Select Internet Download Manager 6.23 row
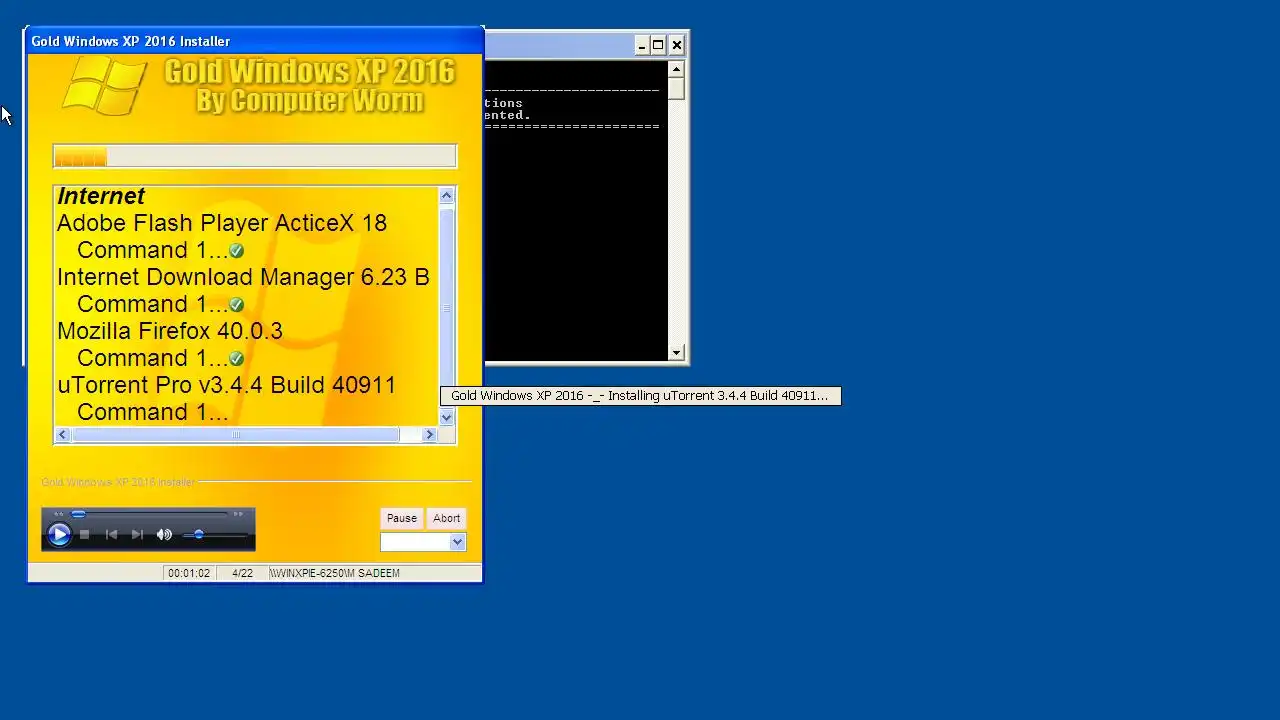The height and width of the screenshot is (720, 1280). click(x=244, y=277)
